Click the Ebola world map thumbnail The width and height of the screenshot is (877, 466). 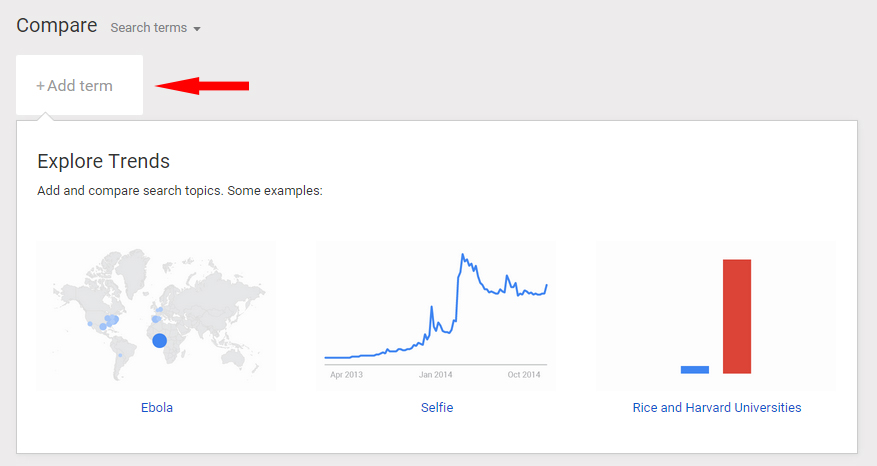point(156,316)
